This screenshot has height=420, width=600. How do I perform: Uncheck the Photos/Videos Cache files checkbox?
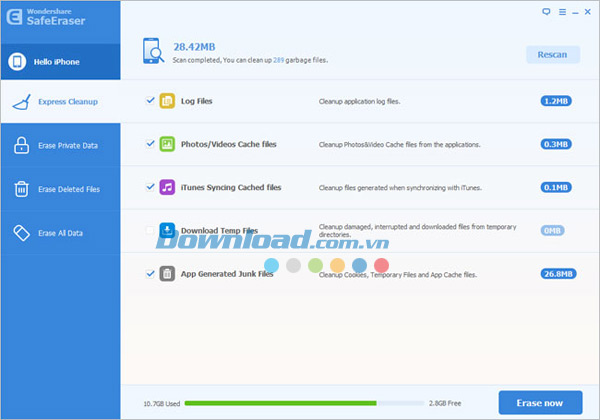[x=150, y=144]
